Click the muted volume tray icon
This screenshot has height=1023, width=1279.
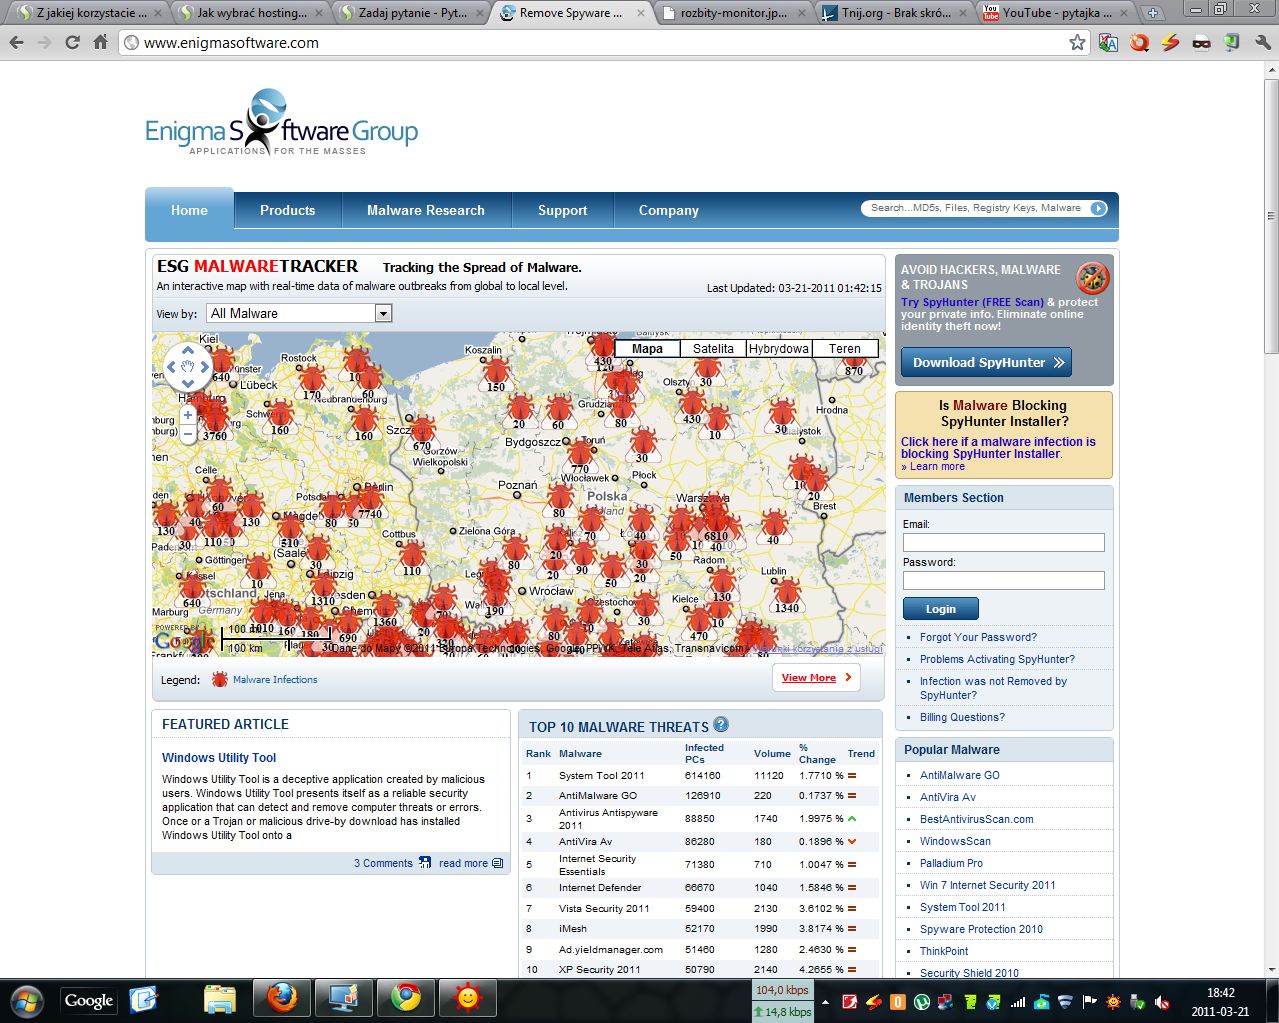click(x=1161, y=1002)
